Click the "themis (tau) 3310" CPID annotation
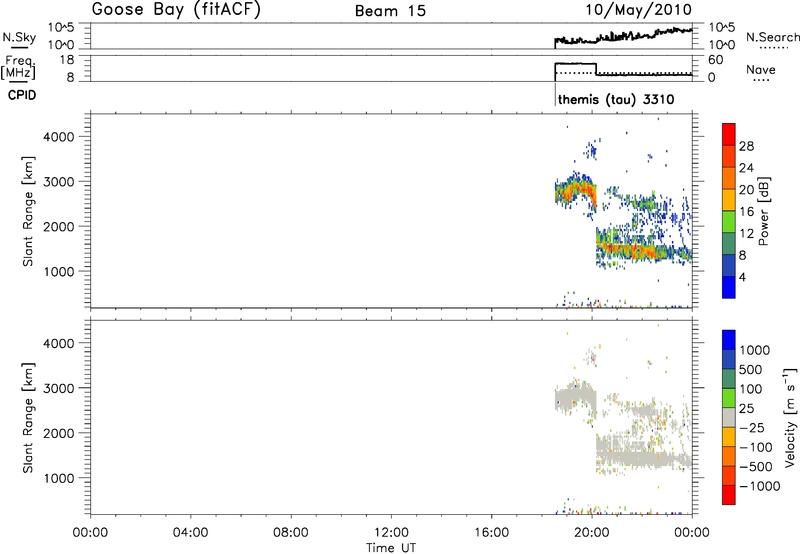This screenshot has height=554, width=800. (616, 99)
